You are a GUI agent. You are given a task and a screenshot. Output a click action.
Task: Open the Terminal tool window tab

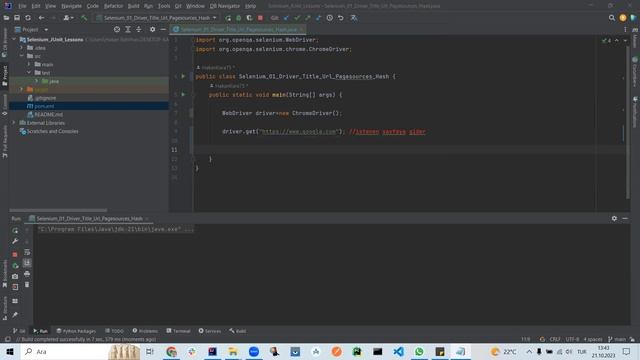click(178, 331)
